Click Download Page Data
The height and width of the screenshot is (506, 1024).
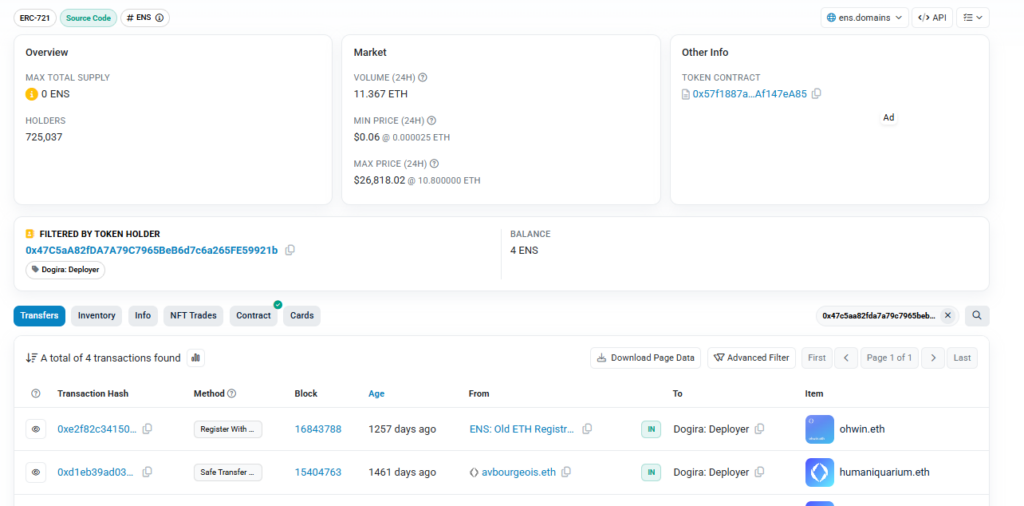646,358
